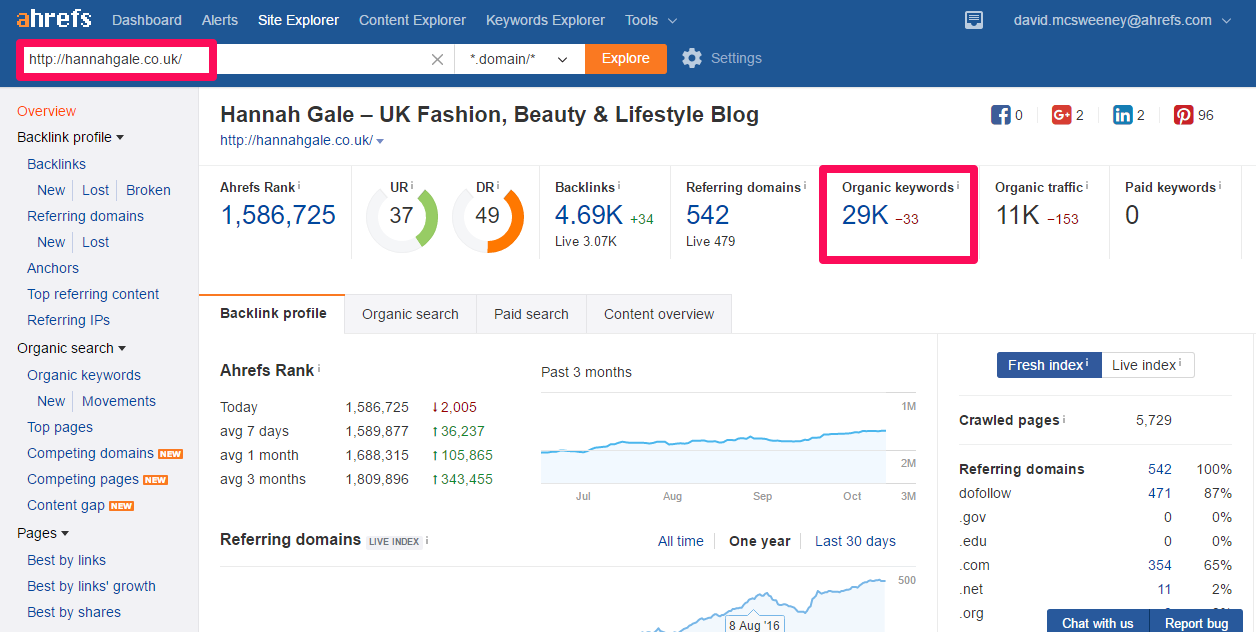Viewport: 1256px width, 632px height.
Task: Open Top pages sidebar link
Action: [x=60, y=427]
